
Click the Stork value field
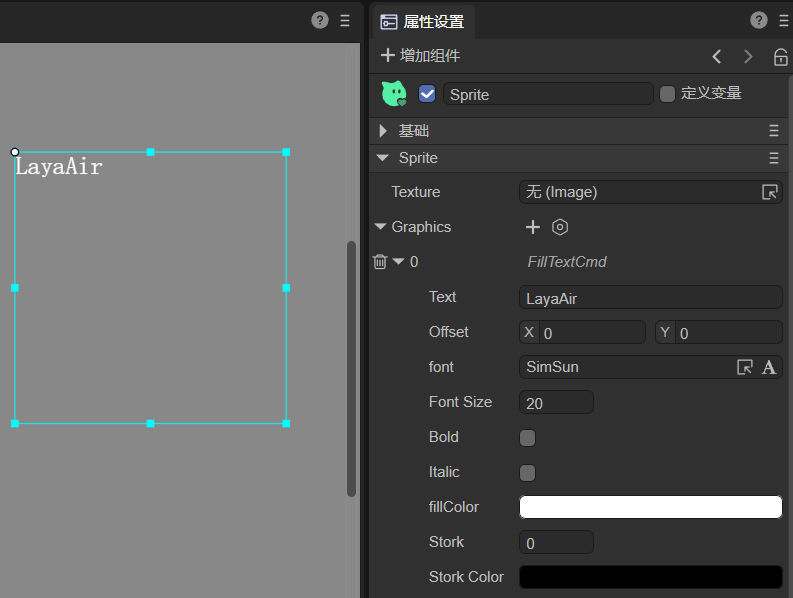[x=556, y=542]
